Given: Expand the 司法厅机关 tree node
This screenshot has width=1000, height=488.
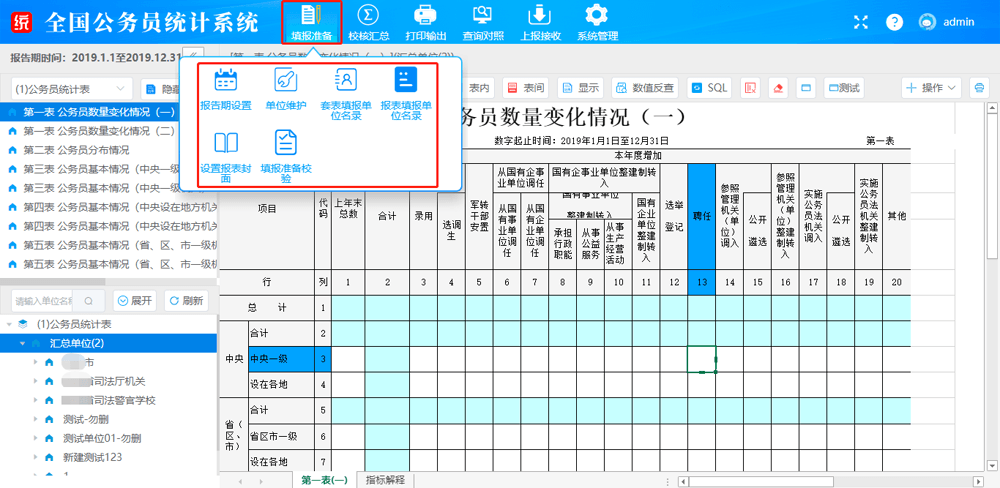Looking at the screenshot, I should [x=35, y=381].
